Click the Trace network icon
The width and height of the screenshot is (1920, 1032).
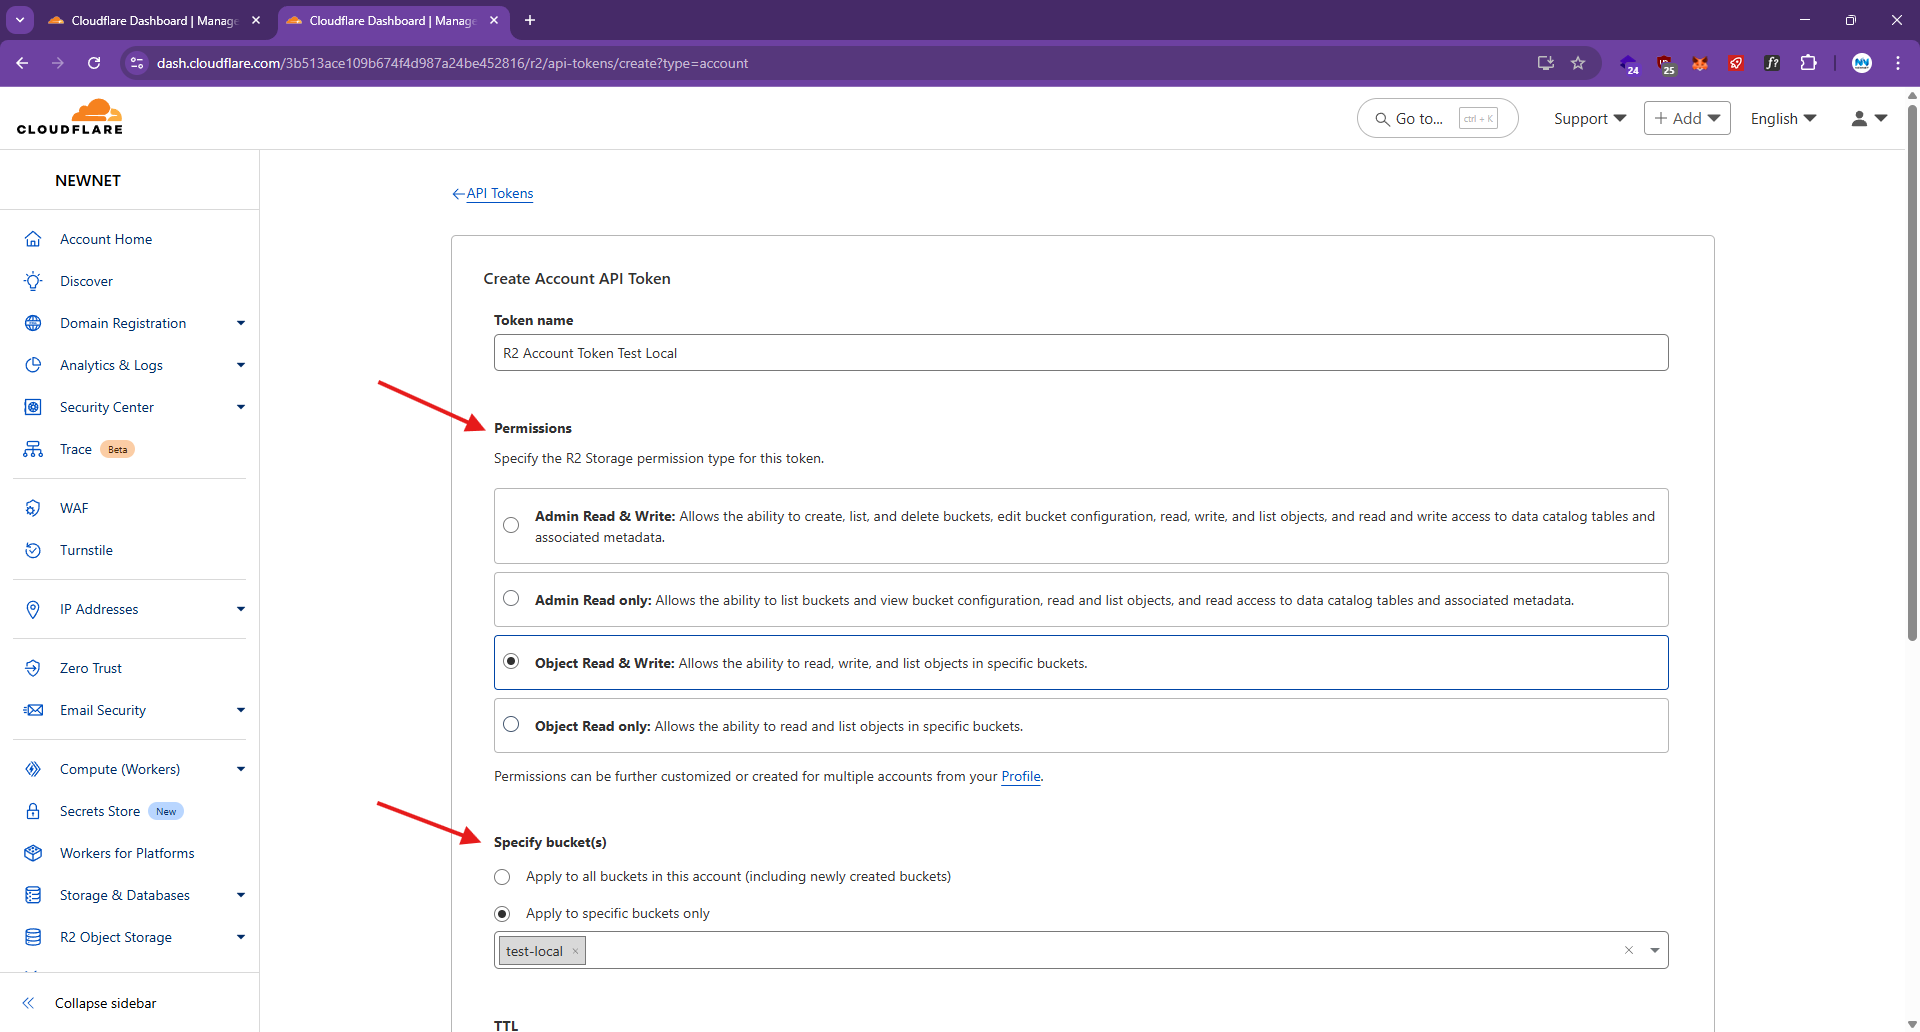pyautogui.click(x=33, y=449)
